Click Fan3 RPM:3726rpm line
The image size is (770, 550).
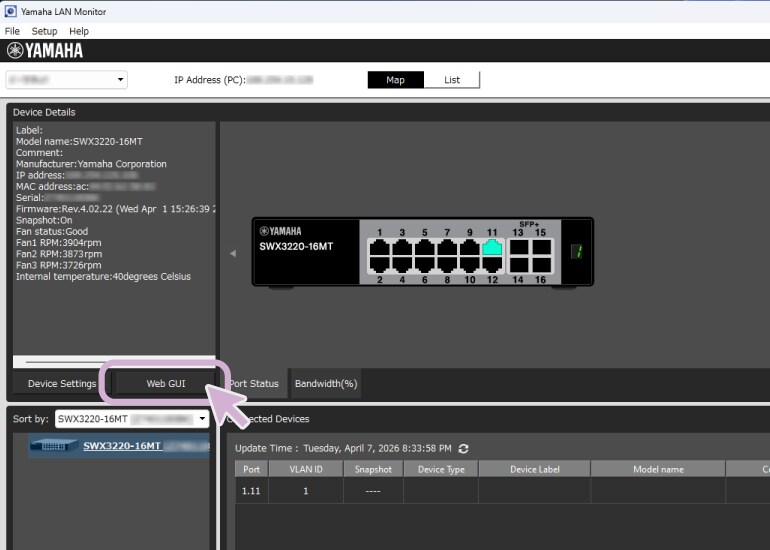[58, 265]
